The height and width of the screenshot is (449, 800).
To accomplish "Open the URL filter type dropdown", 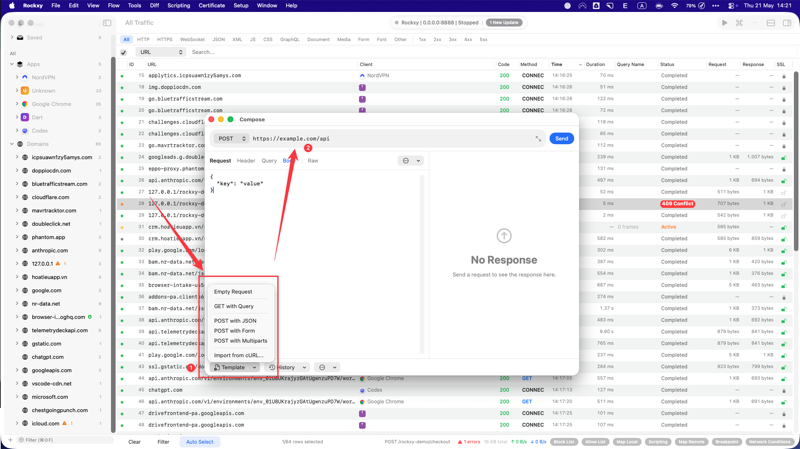I will pos(160,52).
